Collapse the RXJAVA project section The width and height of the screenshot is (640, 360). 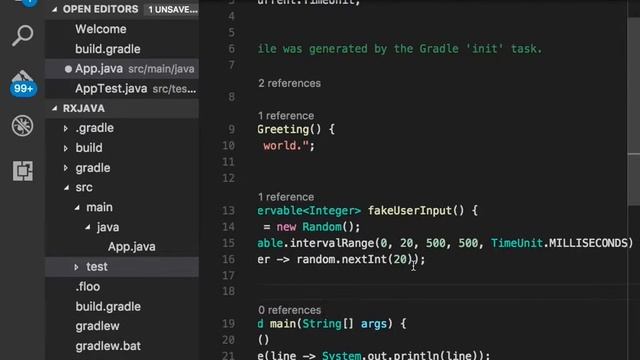coord(55,109)
